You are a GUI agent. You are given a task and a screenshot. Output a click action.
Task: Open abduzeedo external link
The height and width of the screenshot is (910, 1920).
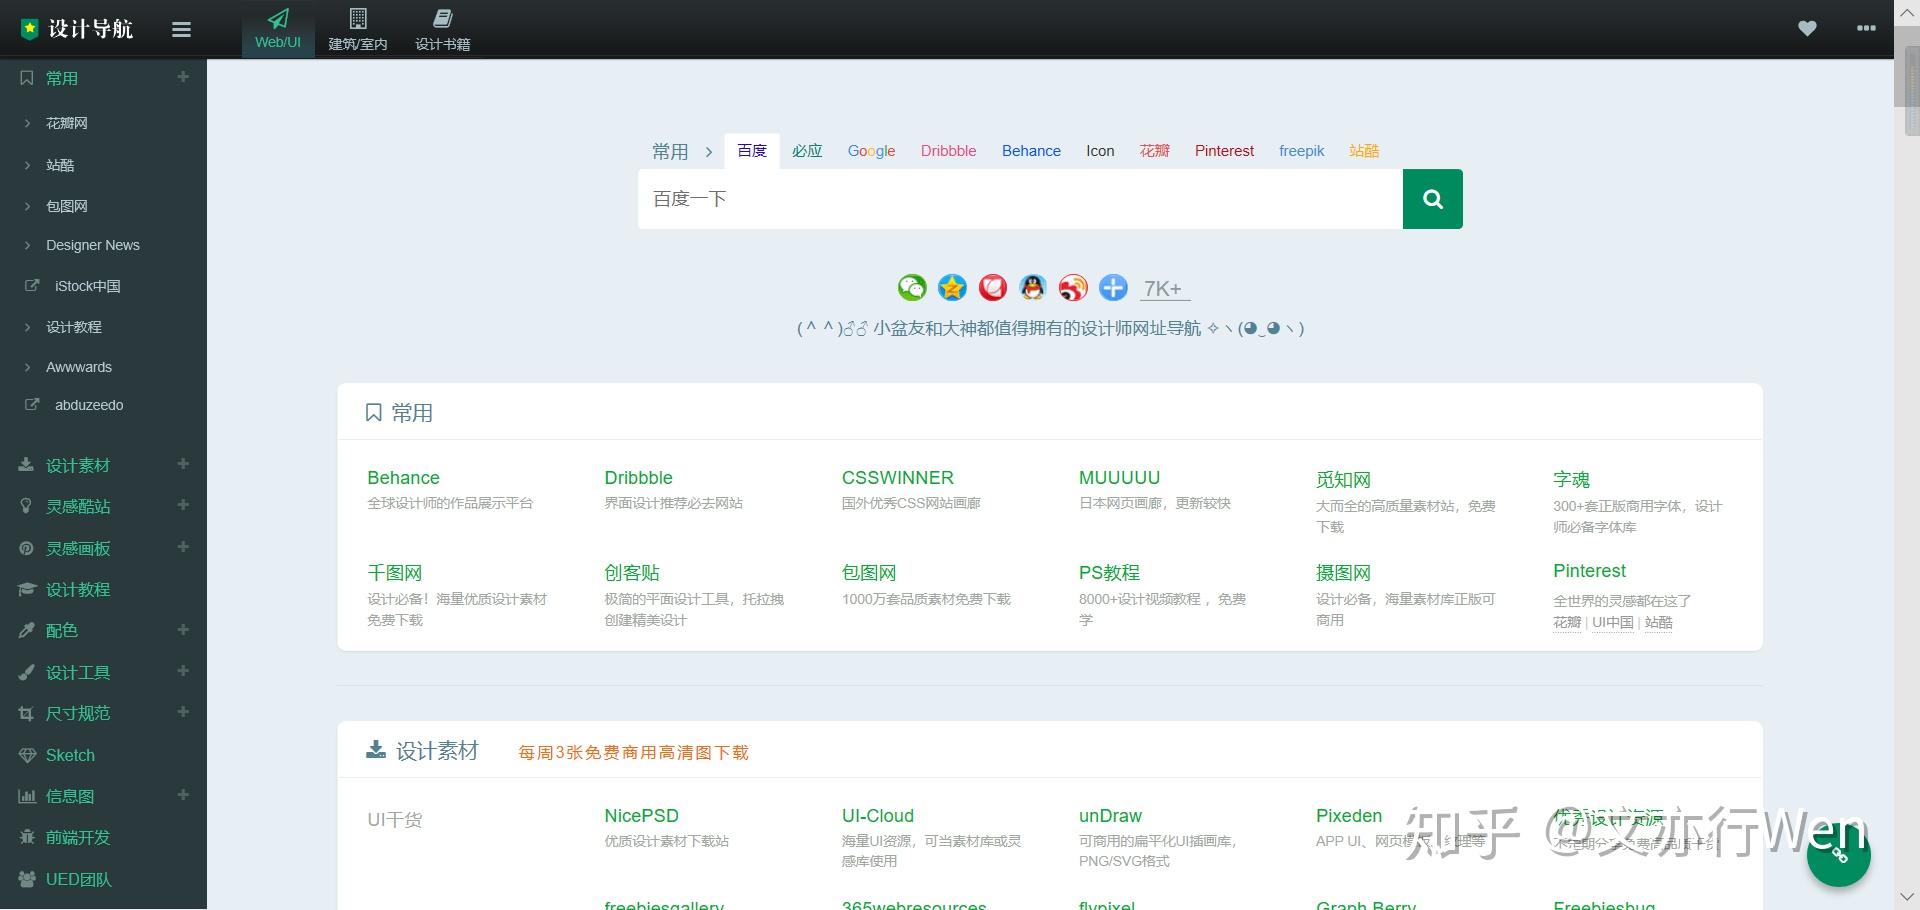pyautogui.click(x=89, y=405)
